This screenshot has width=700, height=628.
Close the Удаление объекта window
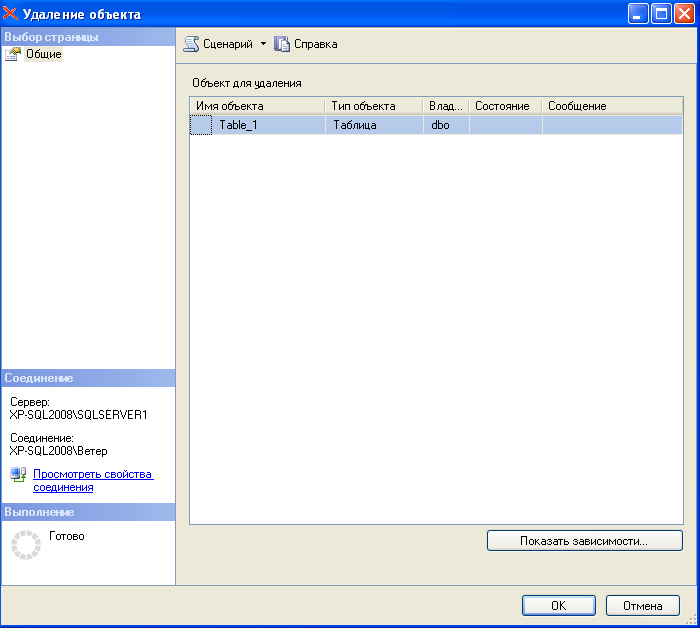tap(684, 13)
